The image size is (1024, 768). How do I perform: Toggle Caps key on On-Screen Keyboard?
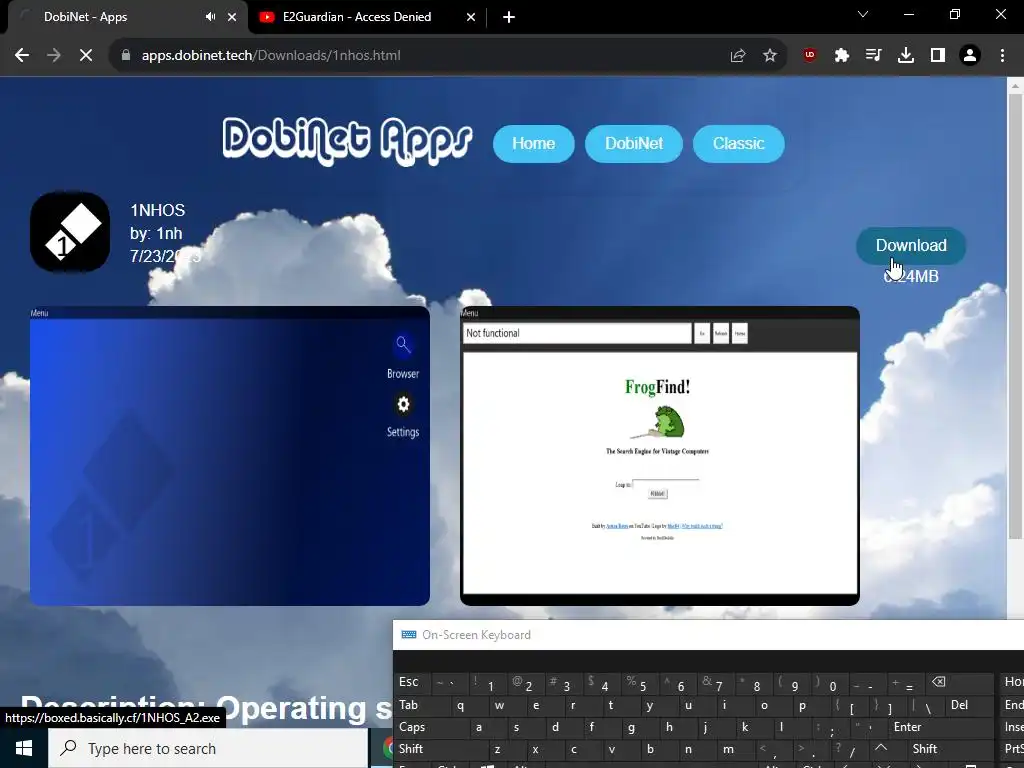pyautogui.click(x=430, y=727)
